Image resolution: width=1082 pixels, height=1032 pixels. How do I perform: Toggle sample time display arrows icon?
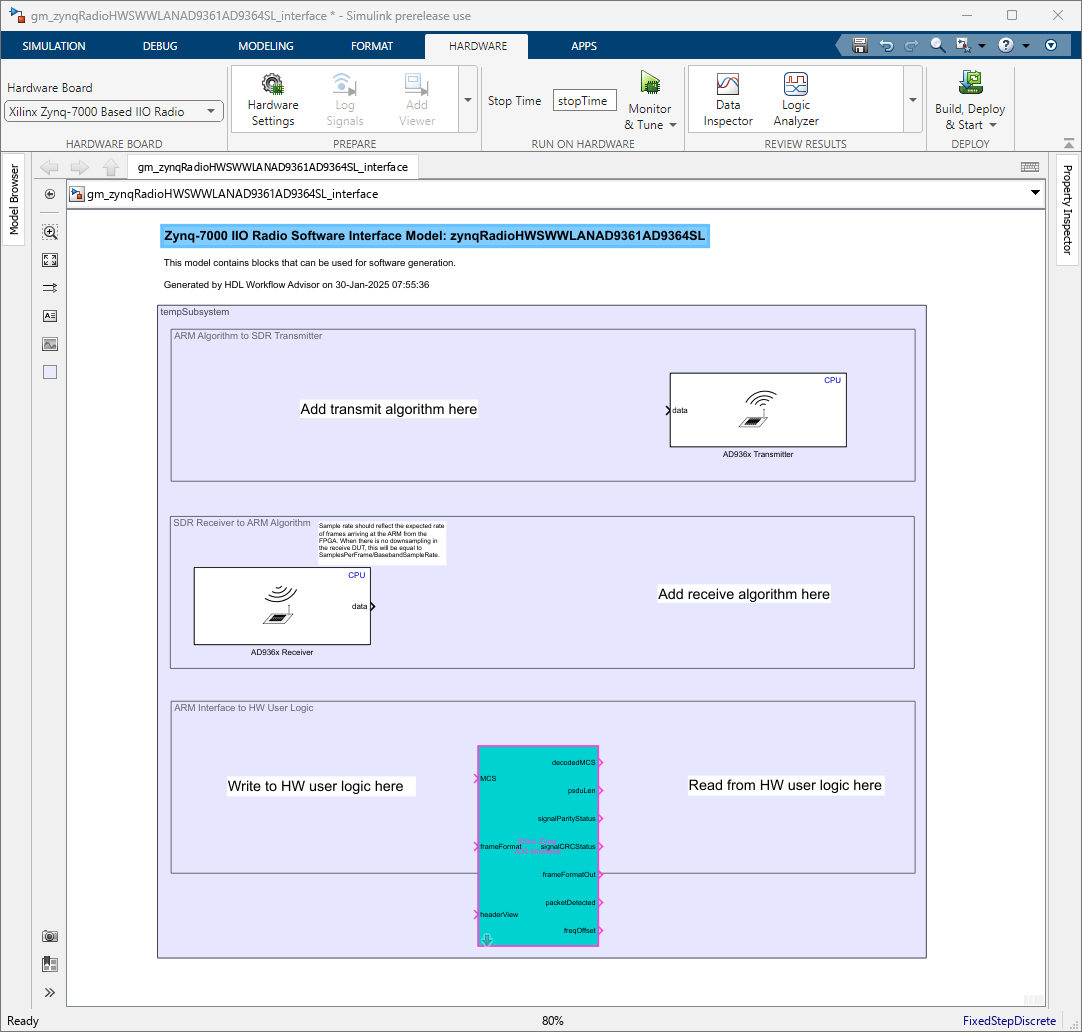tap(50, 288)
